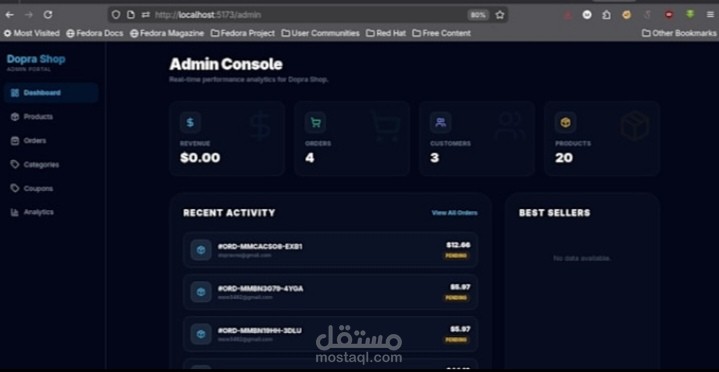Screen dimensions: 719x372
Task: Click the package icon of order #ORD-MMBN19HH-3DLU
Action: pos(201,334)
